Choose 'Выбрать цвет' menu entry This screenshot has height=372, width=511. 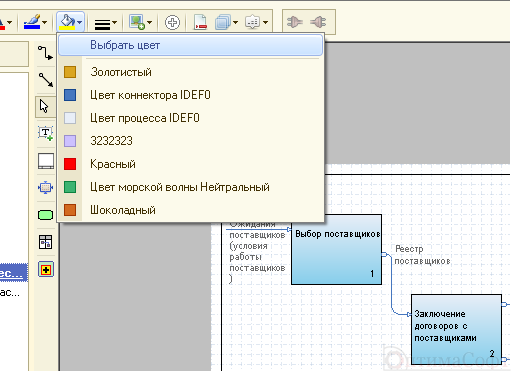click(191, 45)
